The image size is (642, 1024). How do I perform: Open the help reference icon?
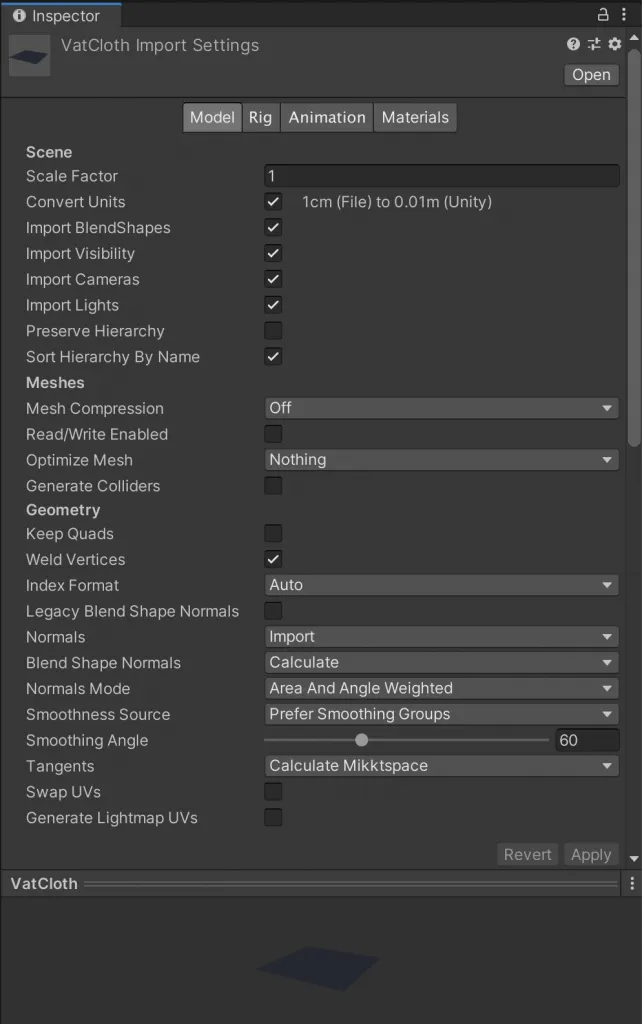click(x=573, y=44)
